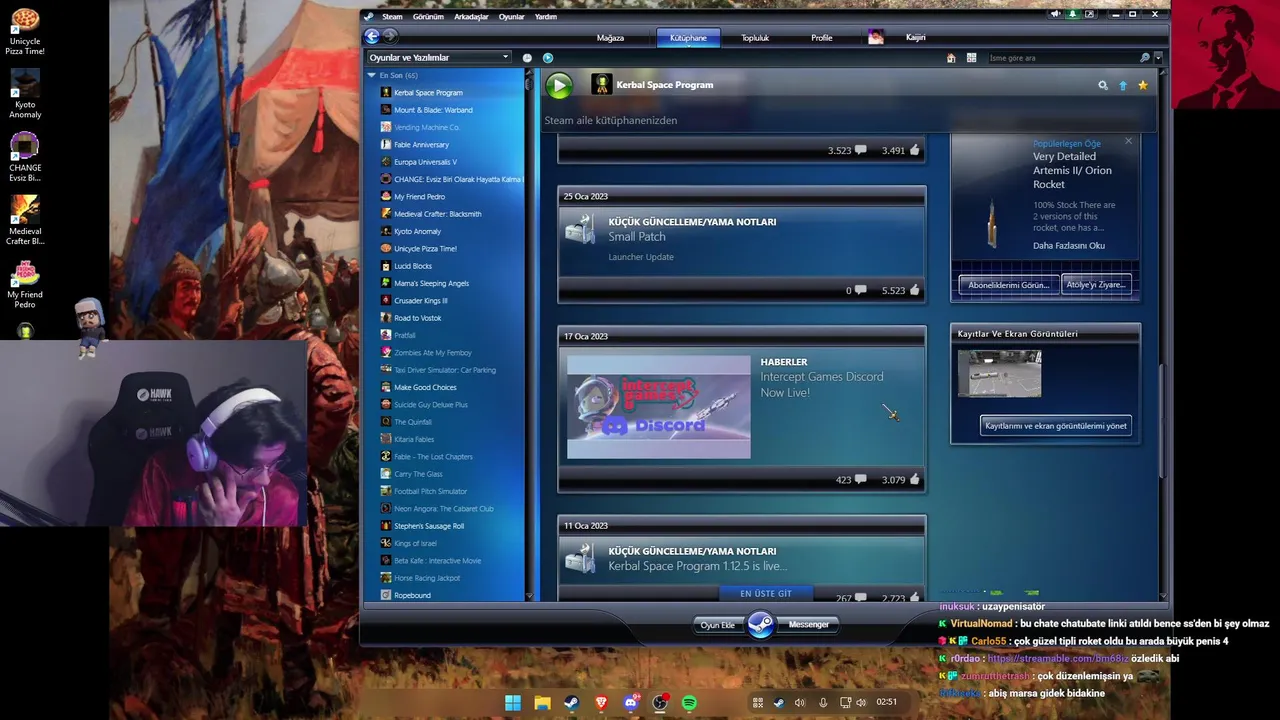
Task: Click the Oyun Ekle button
Action: 717,625
